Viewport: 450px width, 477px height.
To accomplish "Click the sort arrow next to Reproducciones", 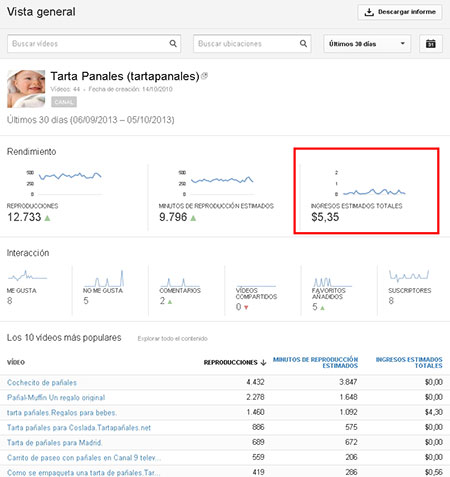I will point(263,362).
